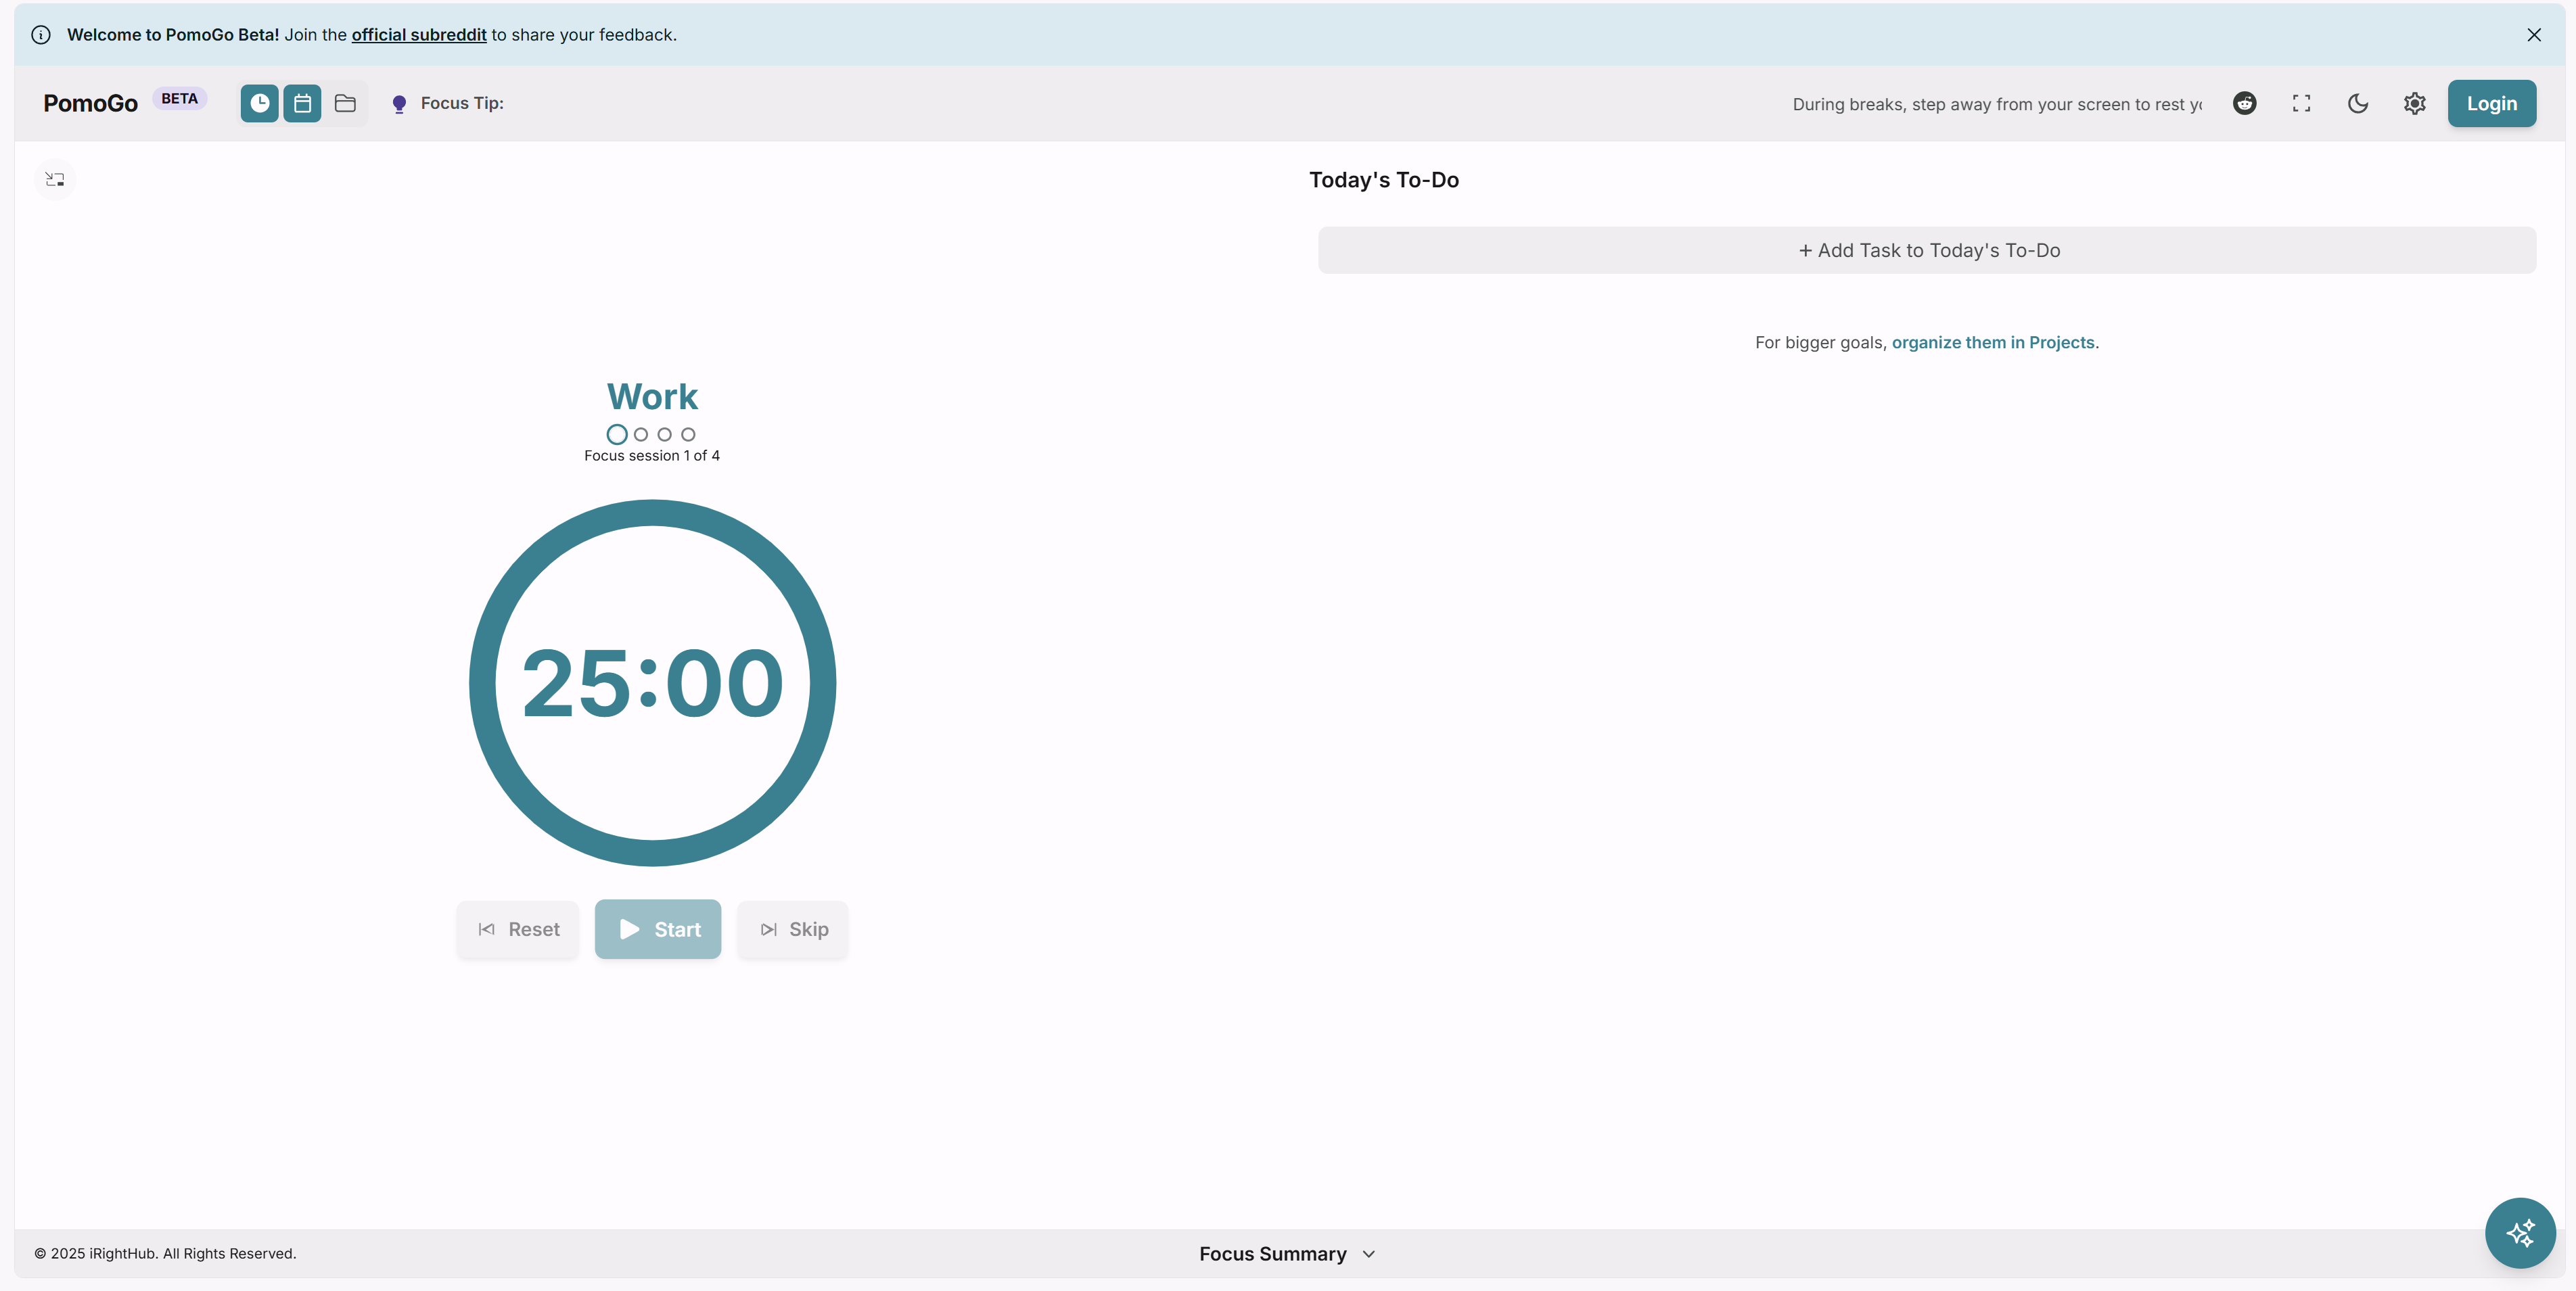
Task: Toggle the layout swap panel button
Action: pyautogui.click(x=55, y=179)
